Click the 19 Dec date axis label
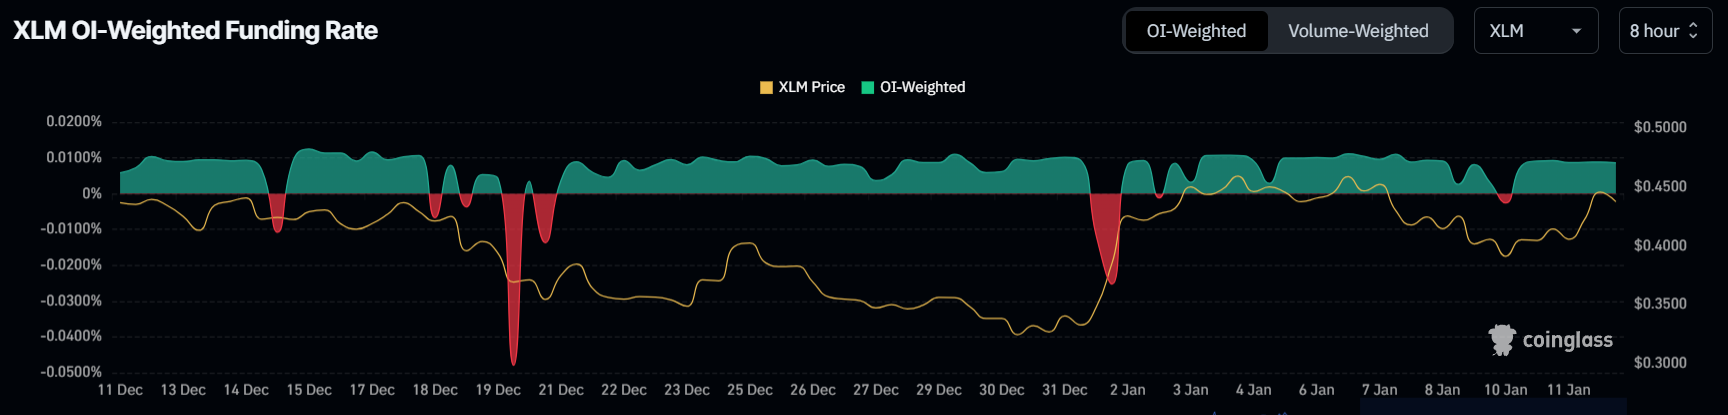This screenshot has width=1728, height=415. click(x=498, y=390)
